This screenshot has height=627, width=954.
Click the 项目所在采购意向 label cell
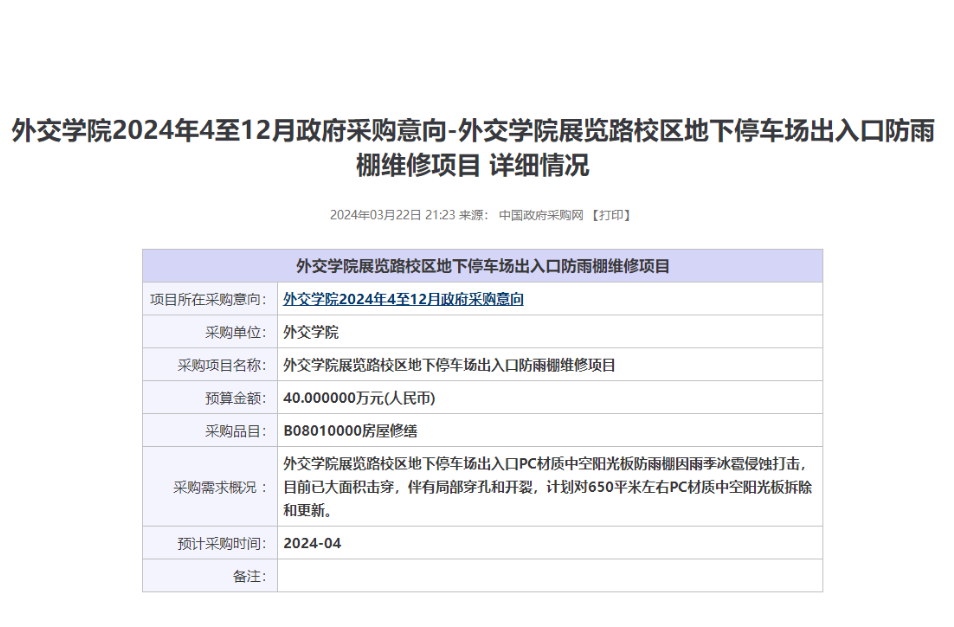point(208,299)
